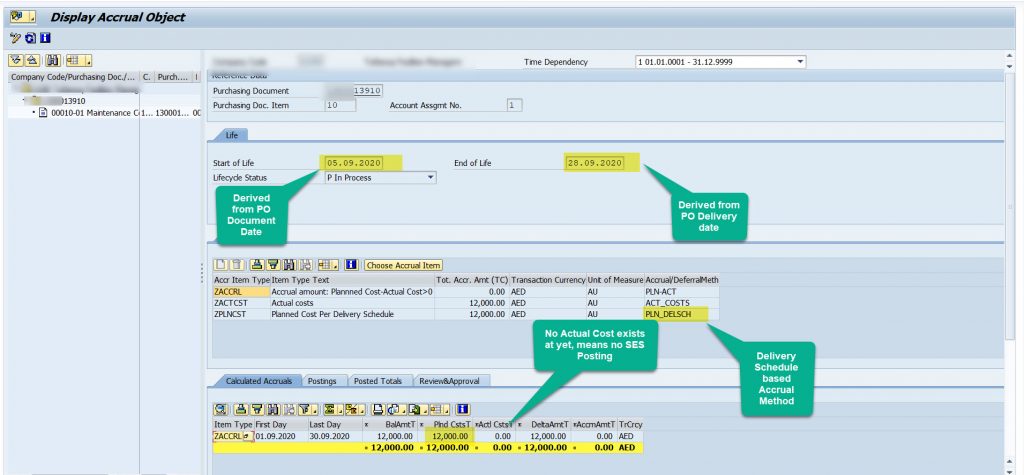Click the sort ascending icon in Calculated Accruals toolbar

point(241,410)
